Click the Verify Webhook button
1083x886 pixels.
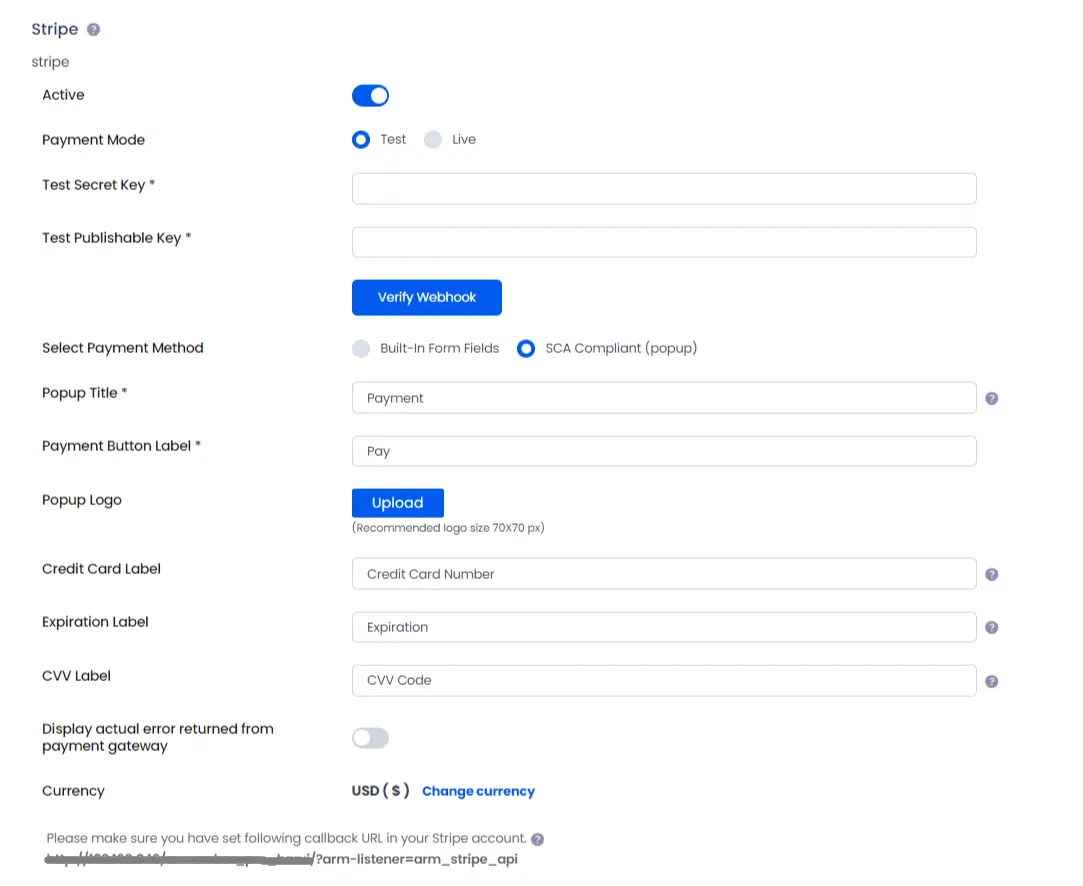coord(427,298)
